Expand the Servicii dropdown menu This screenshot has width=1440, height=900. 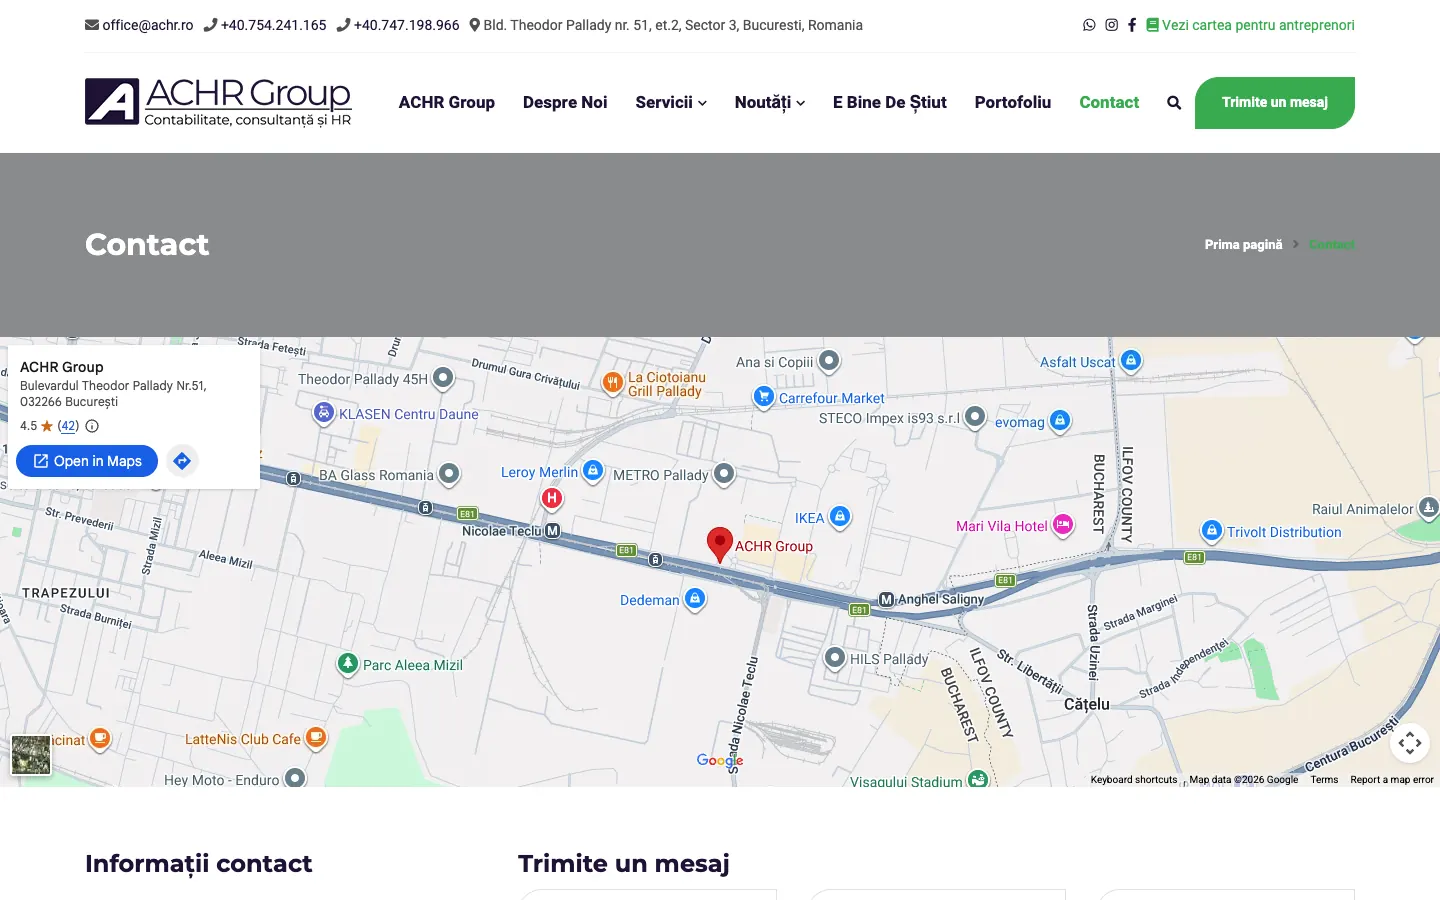(x=671, y=102)
